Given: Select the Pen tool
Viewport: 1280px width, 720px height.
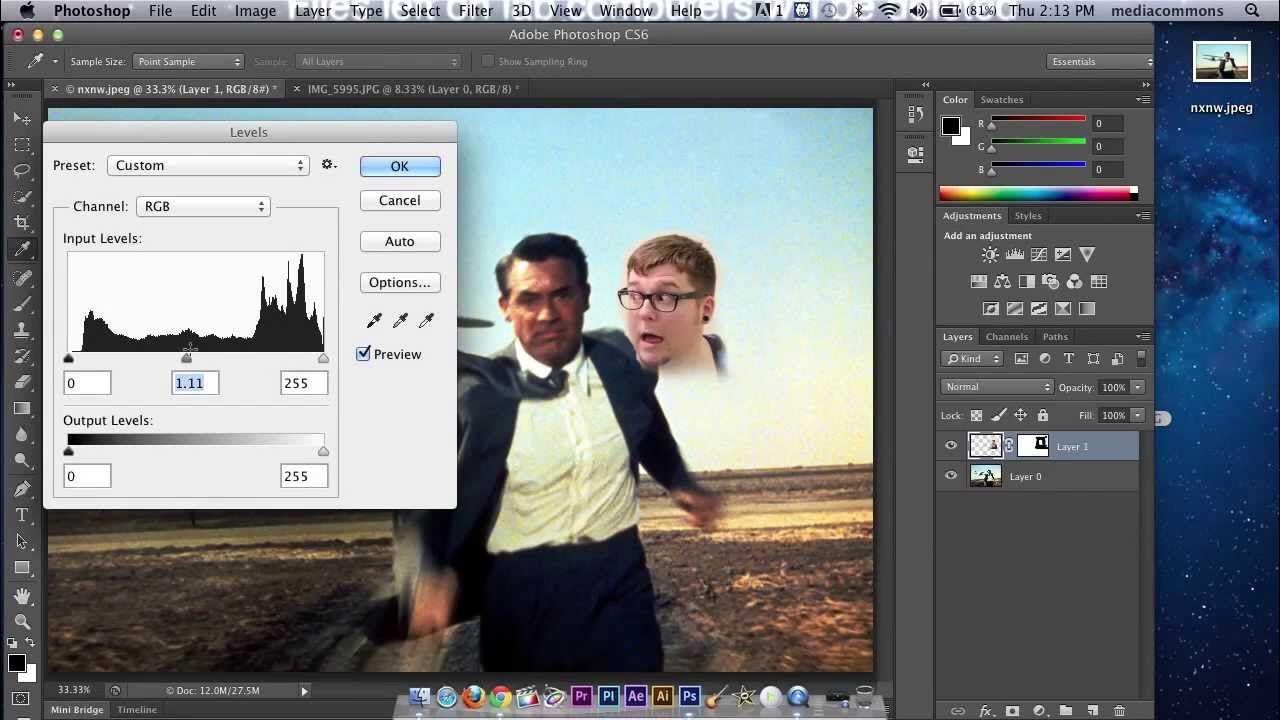Looking at the screenshot, I should [x=22, y=489].
